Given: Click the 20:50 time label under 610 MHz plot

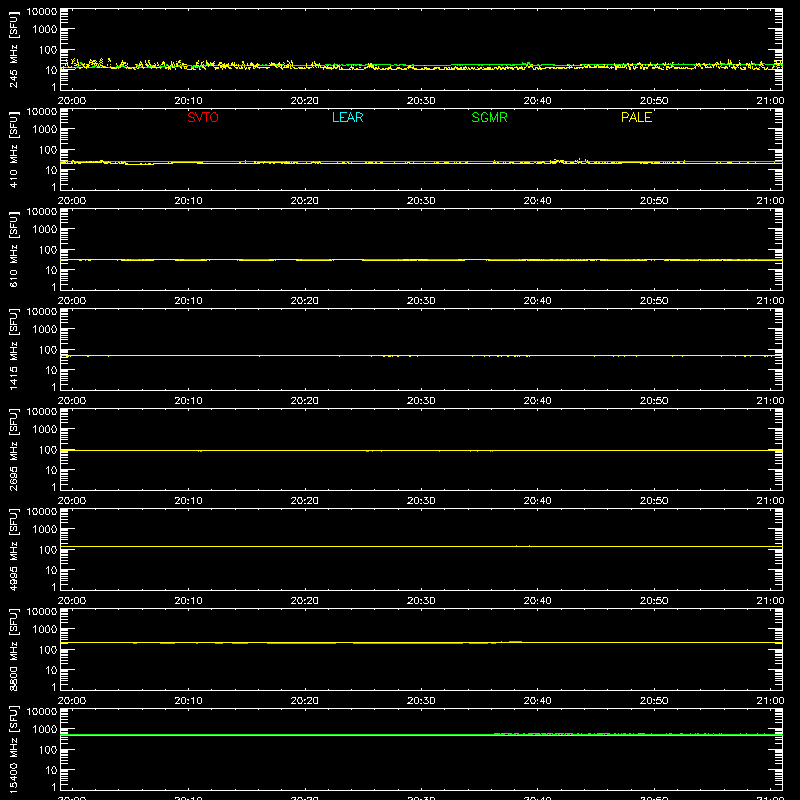Looking at the screenshot, I should pyautogui.click(x=654, y=301).
